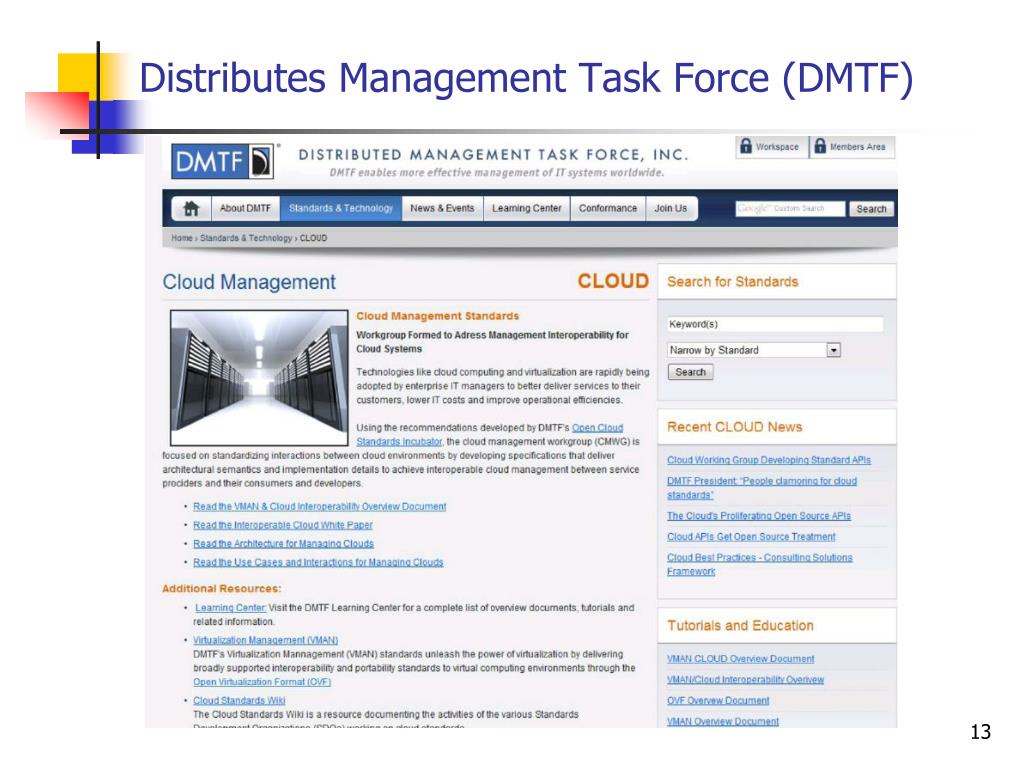Click Home breadcrumb link
Viewport: 1024px width, 768px height.
coord(182,238)
